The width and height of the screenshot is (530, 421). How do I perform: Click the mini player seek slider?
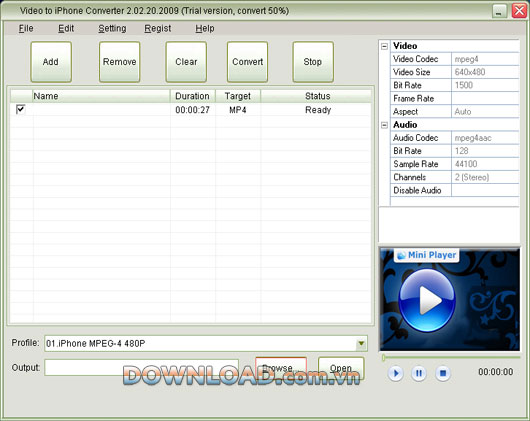(451, 357)
